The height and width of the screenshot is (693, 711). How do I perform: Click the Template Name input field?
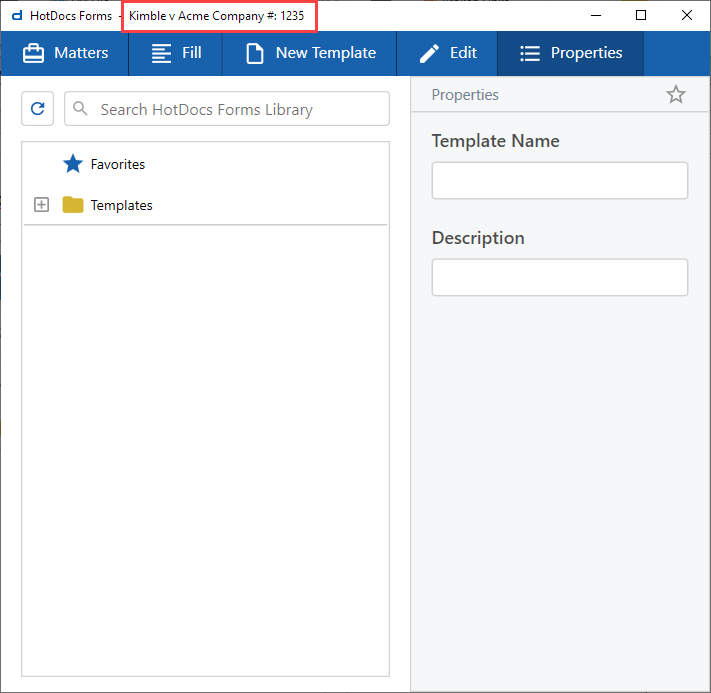pos(560,180)
